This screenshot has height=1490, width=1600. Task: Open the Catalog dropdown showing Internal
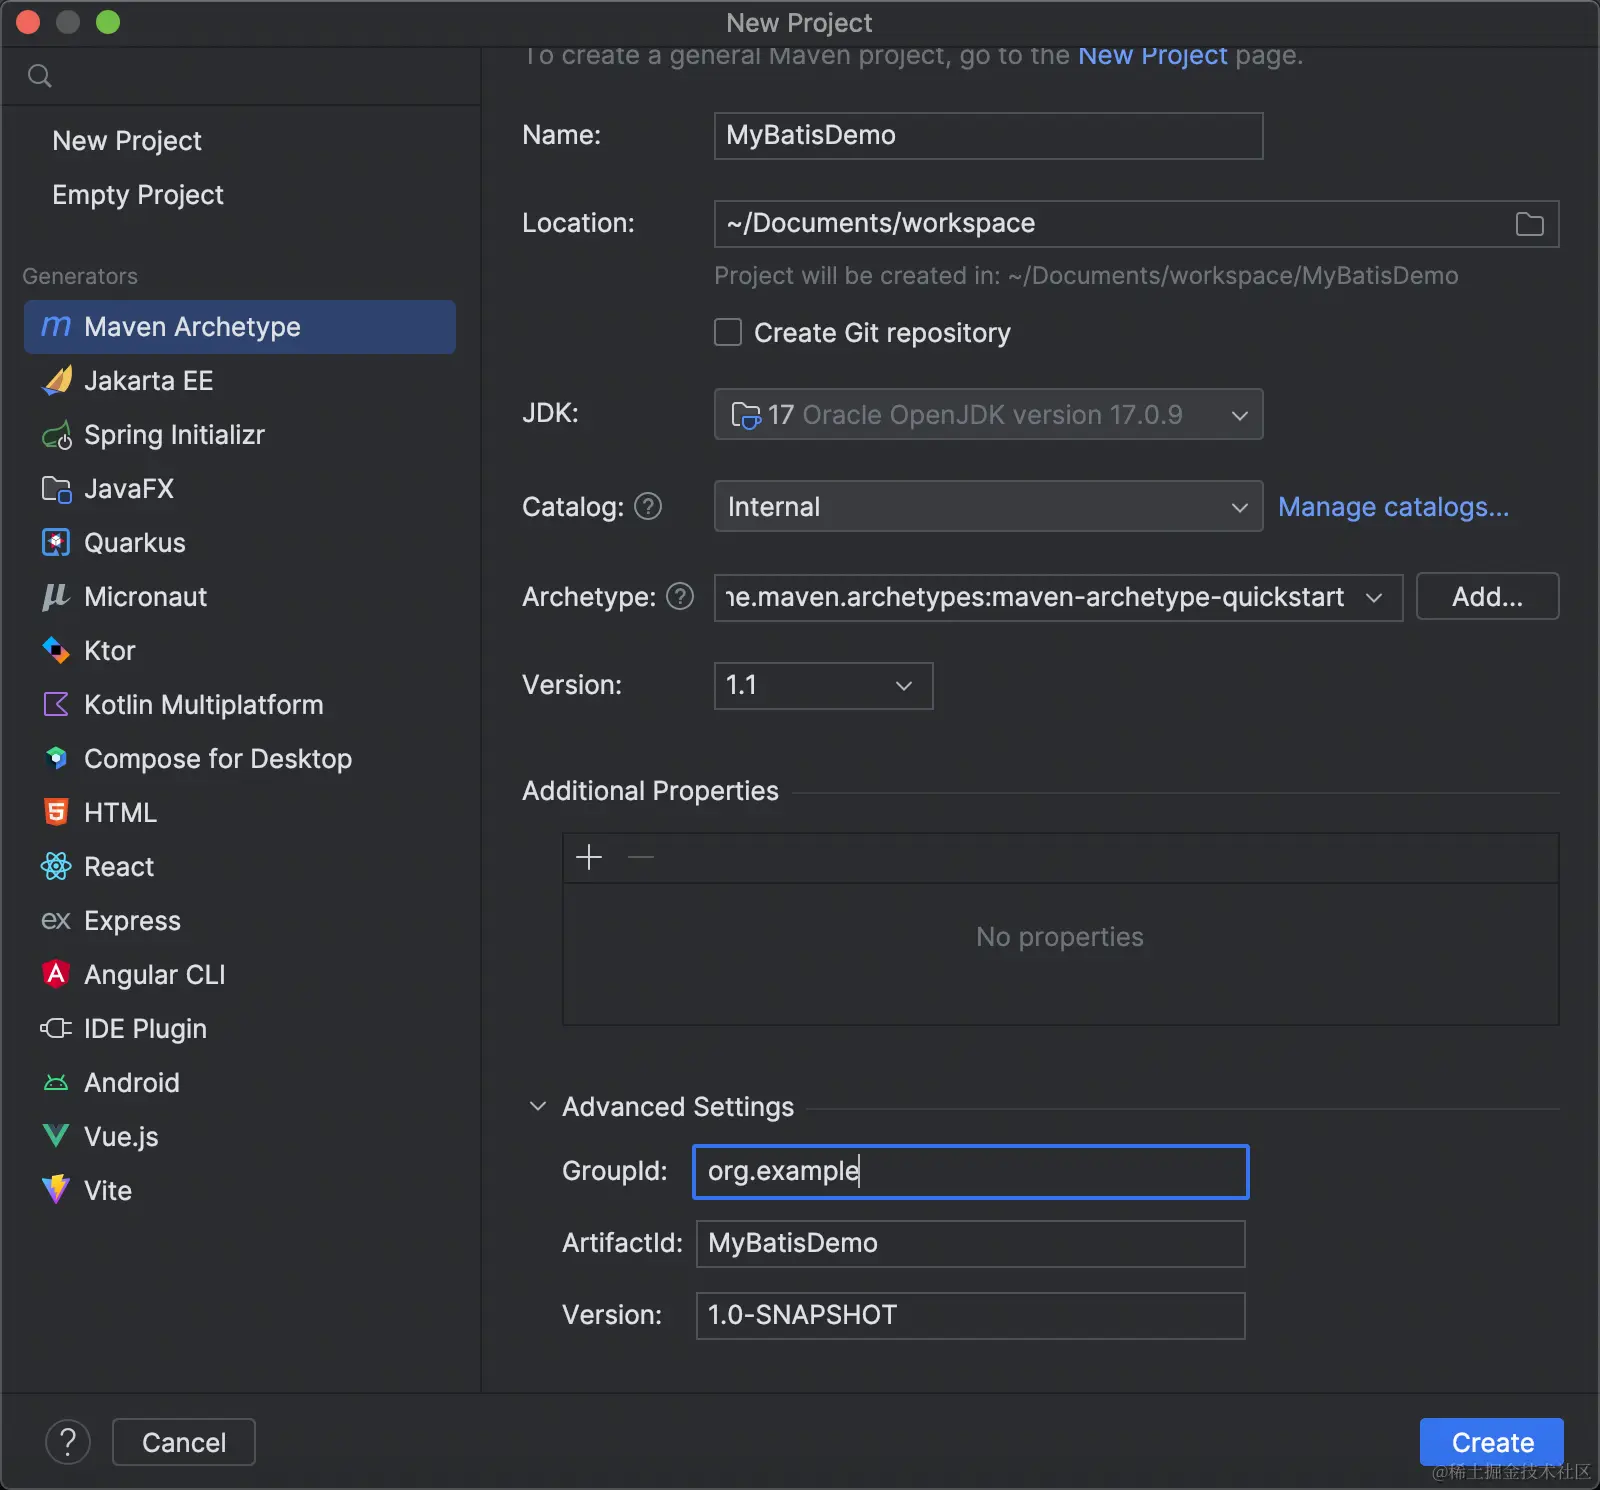pos(989,506)
